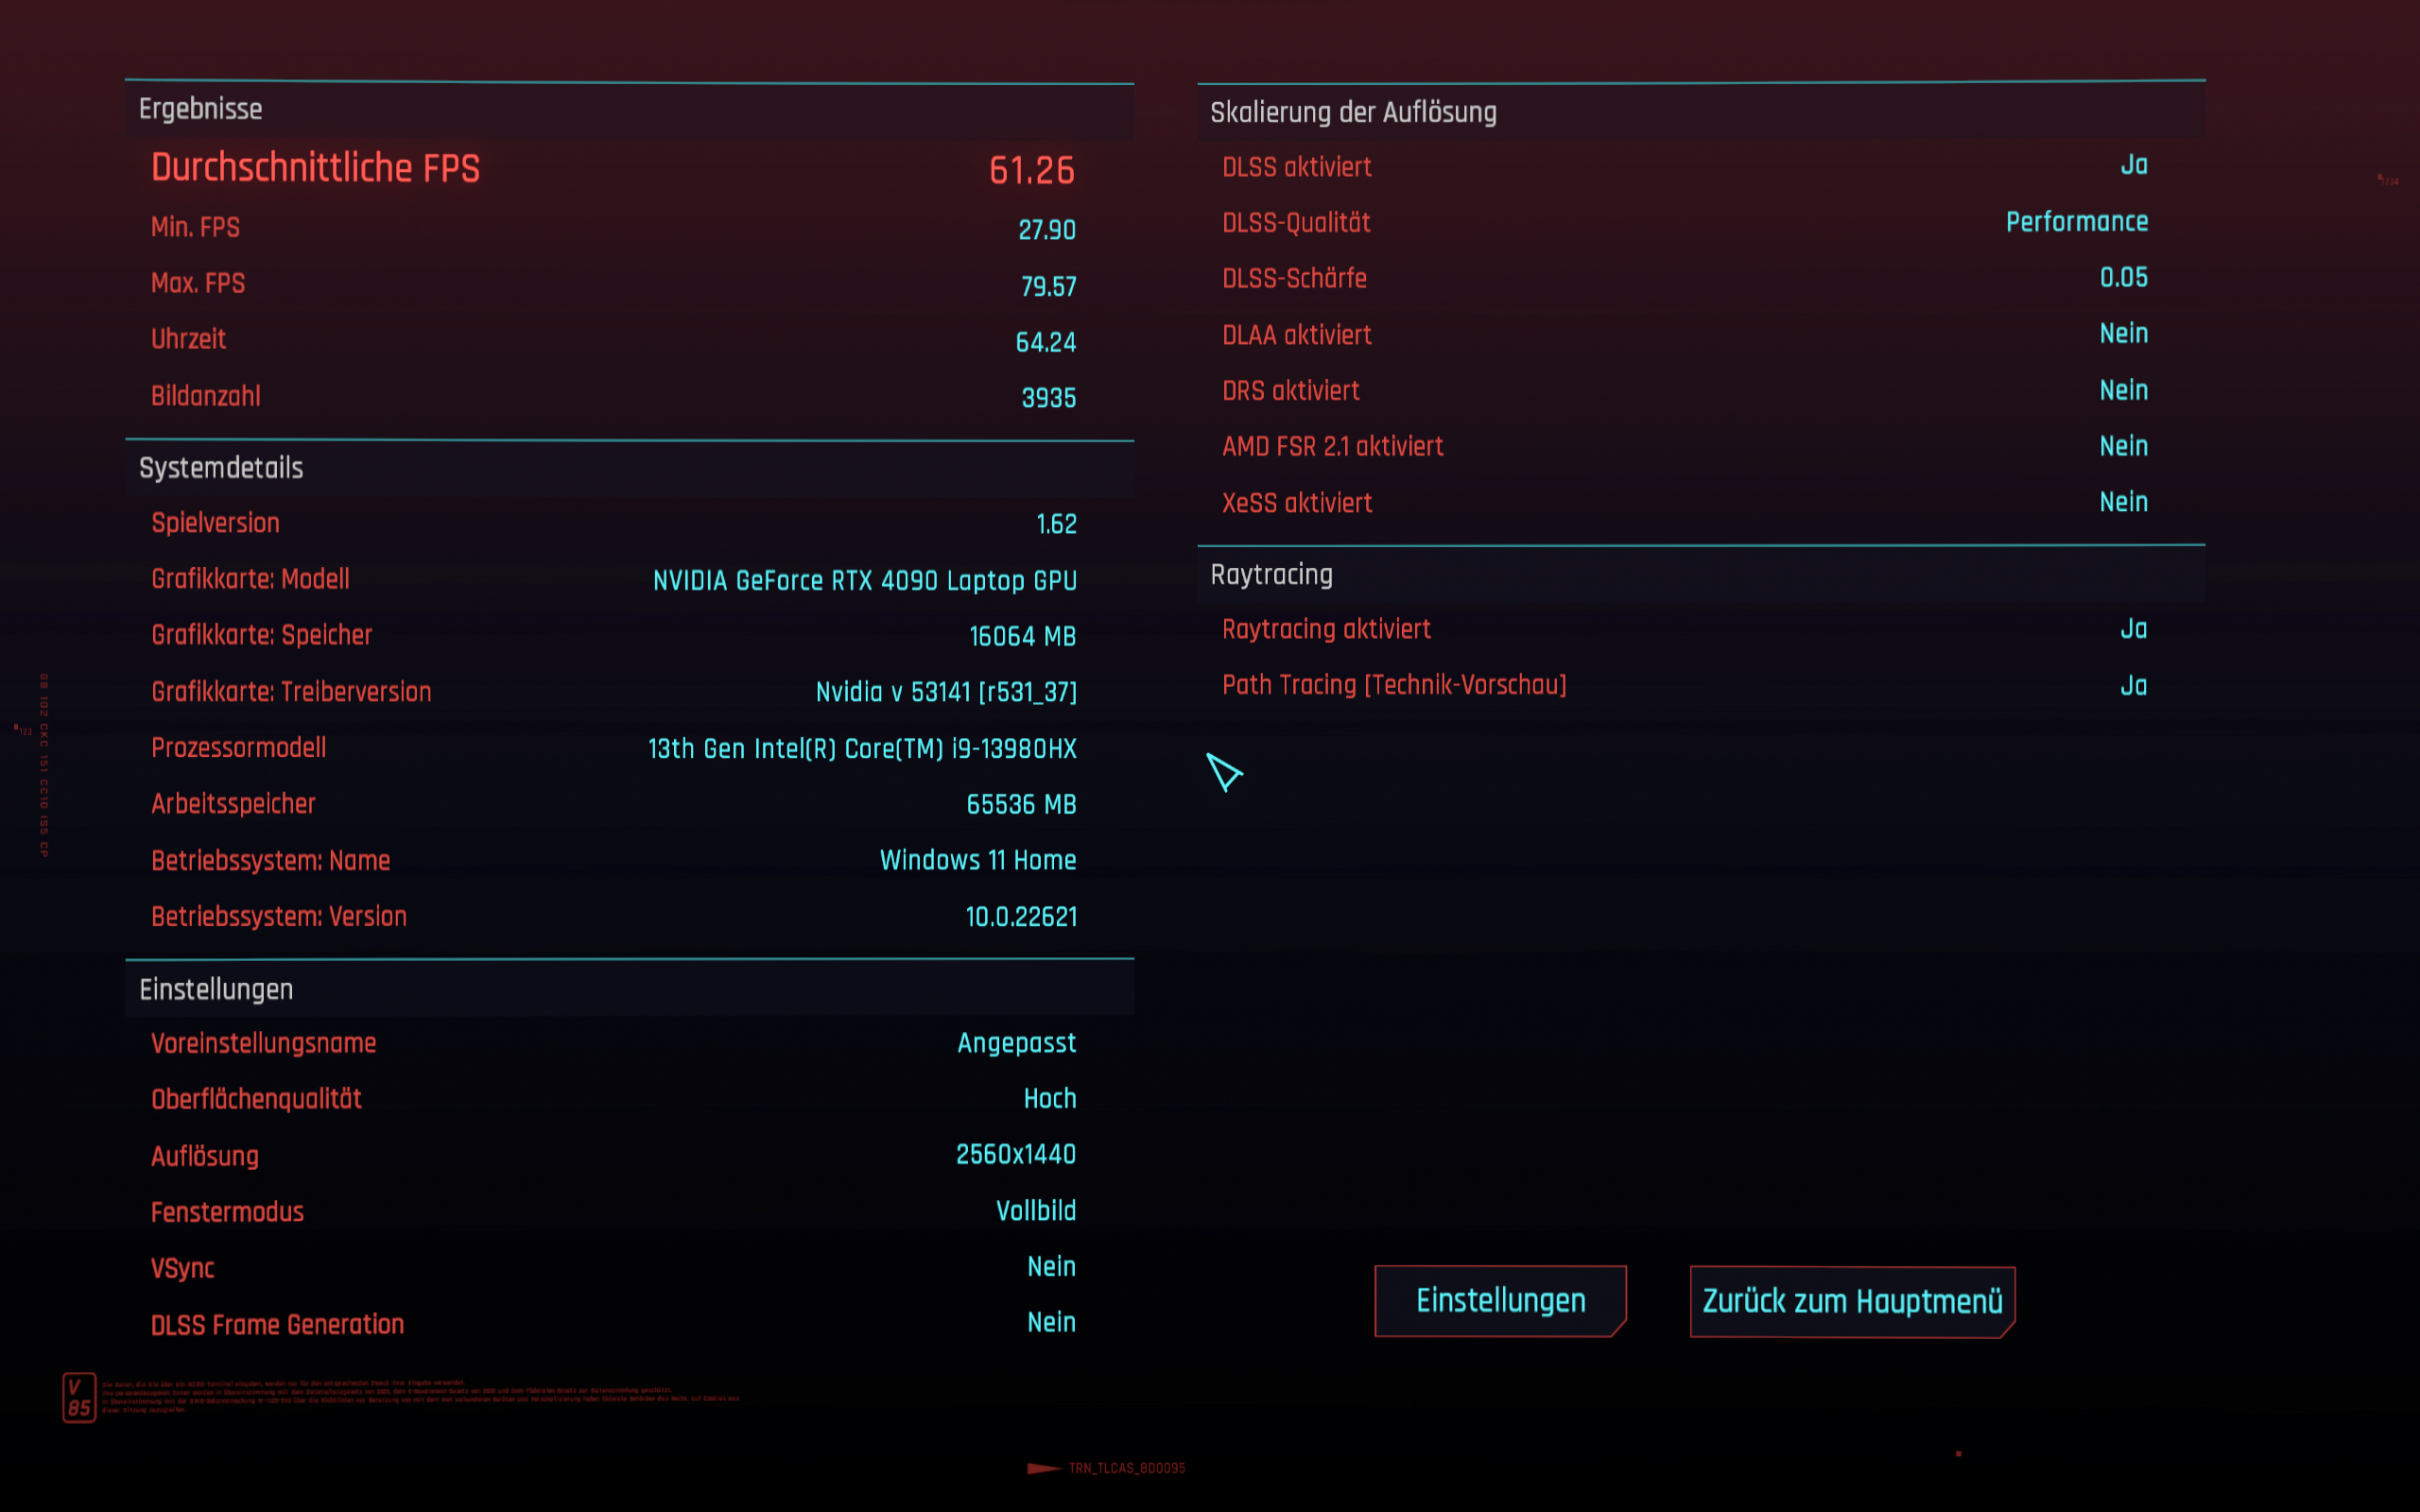Click the Durchschnittliche FPS value 61.26
Screen dimensions: 2420x1512
point(1031,170)
